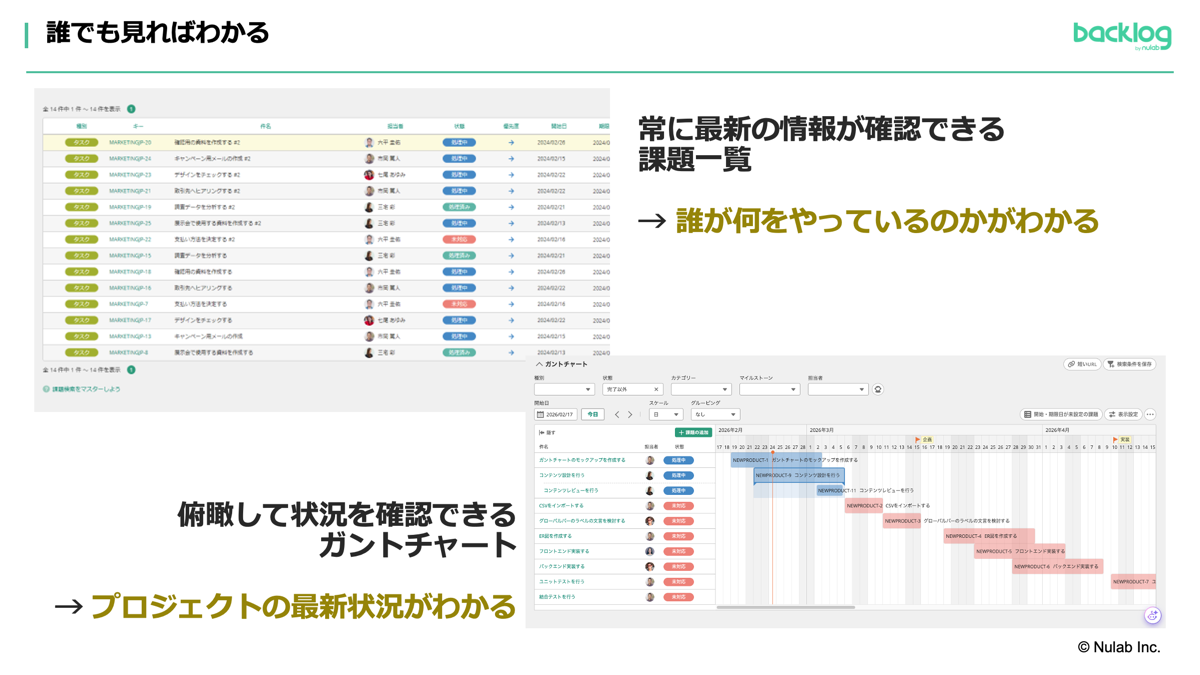1200x675 pixels.
Task: Click priority arrow in MARKETINGJP-20 row
Action: click(x=511, y=143)
